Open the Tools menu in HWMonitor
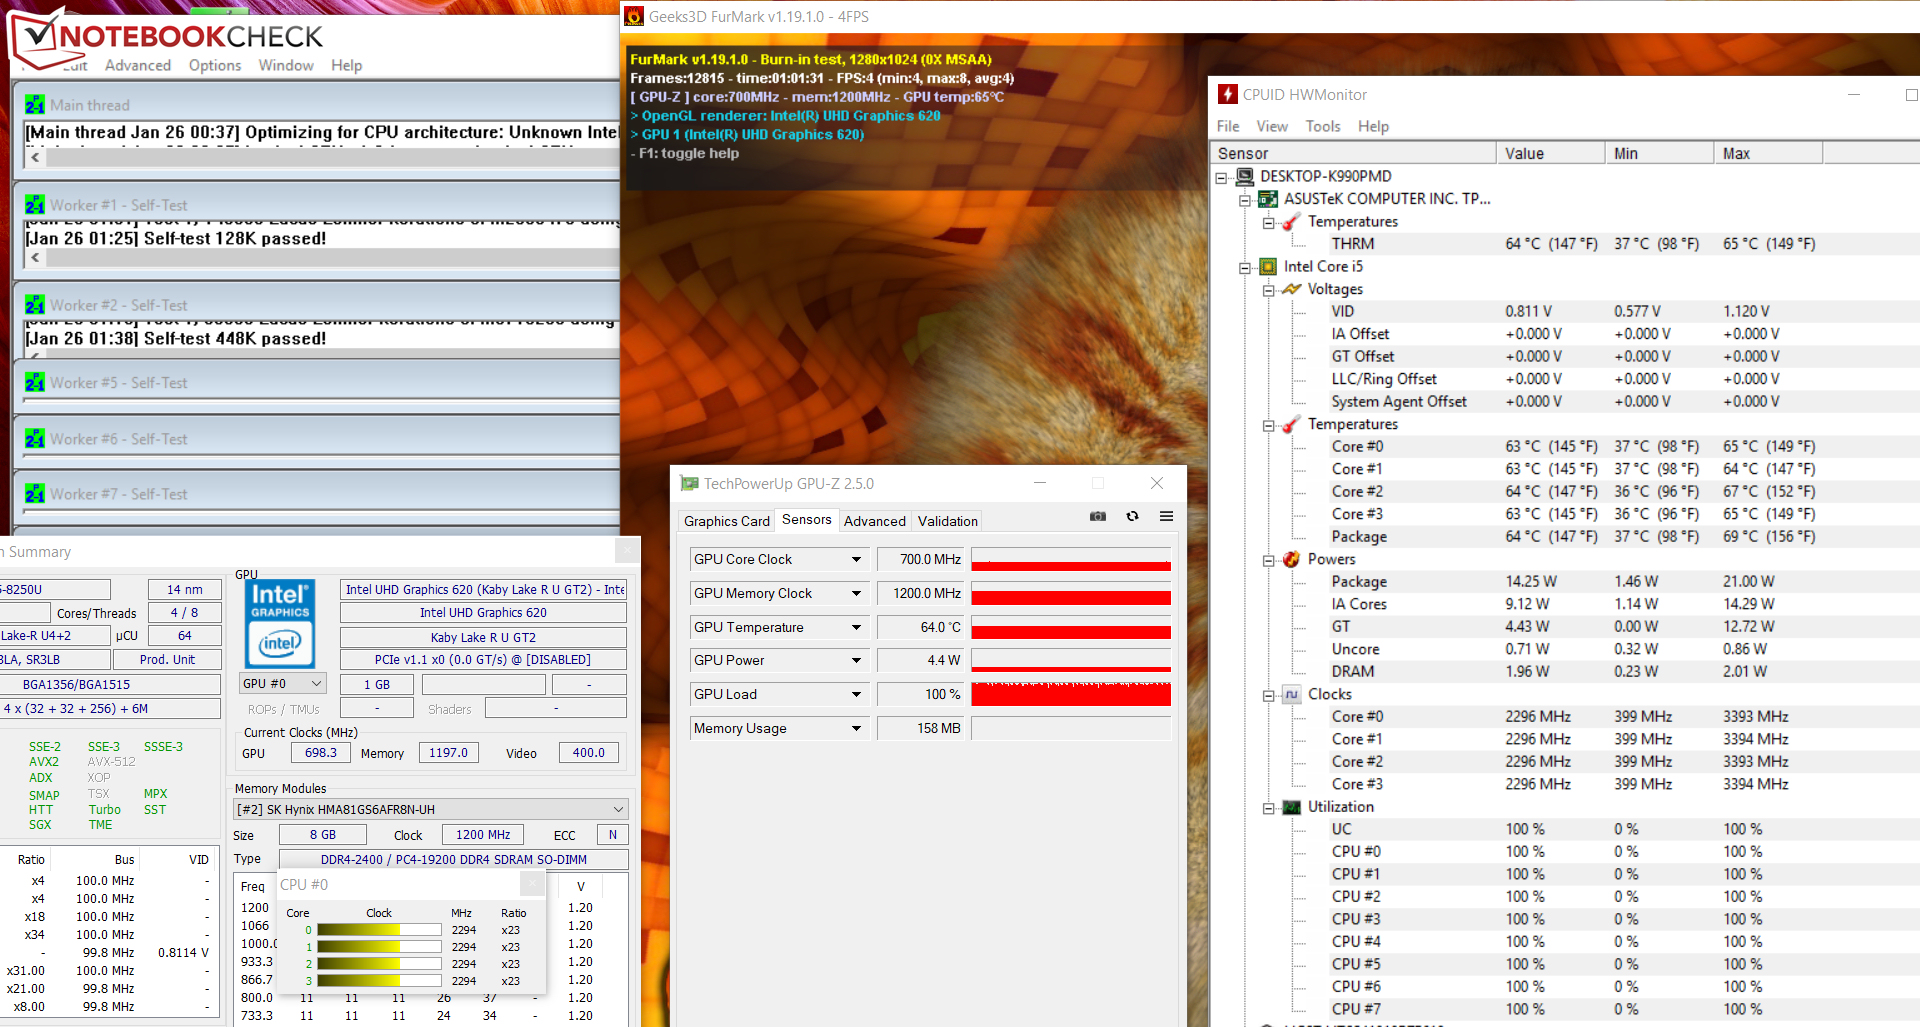 pyautogui.click(x=1323, y=126)
